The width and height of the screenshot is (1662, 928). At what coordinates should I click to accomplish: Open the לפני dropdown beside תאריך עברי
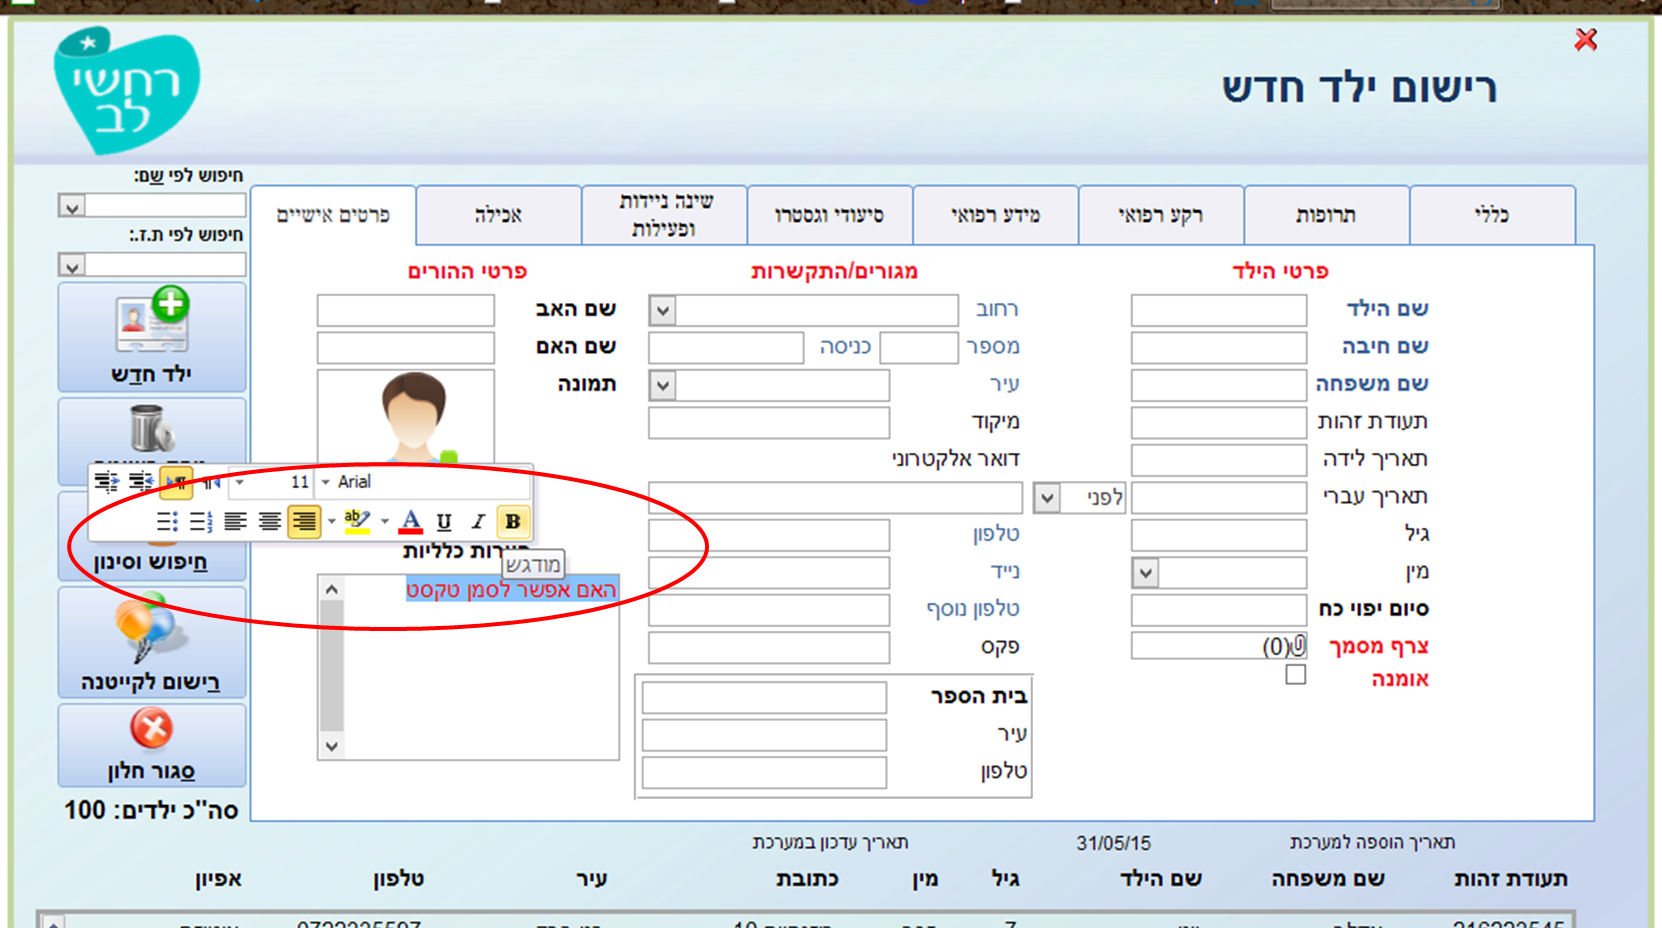1047,497
